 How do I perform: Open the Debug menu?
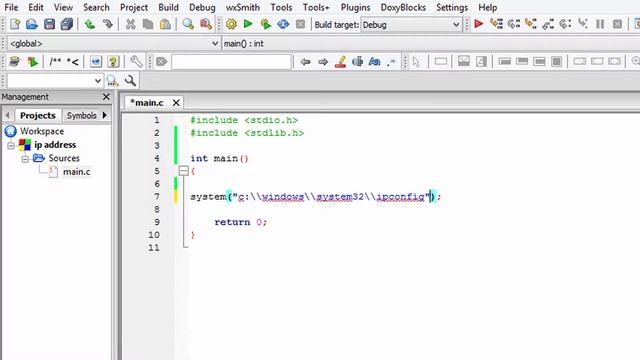pos(202,7)
